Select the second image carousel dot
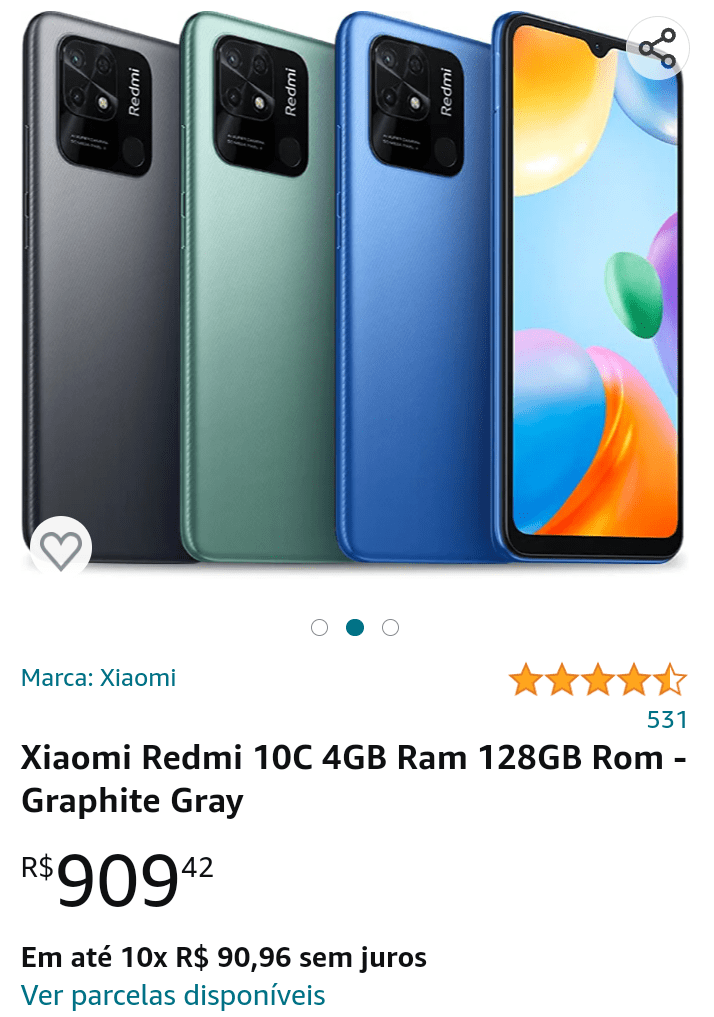 coord(355,627)
